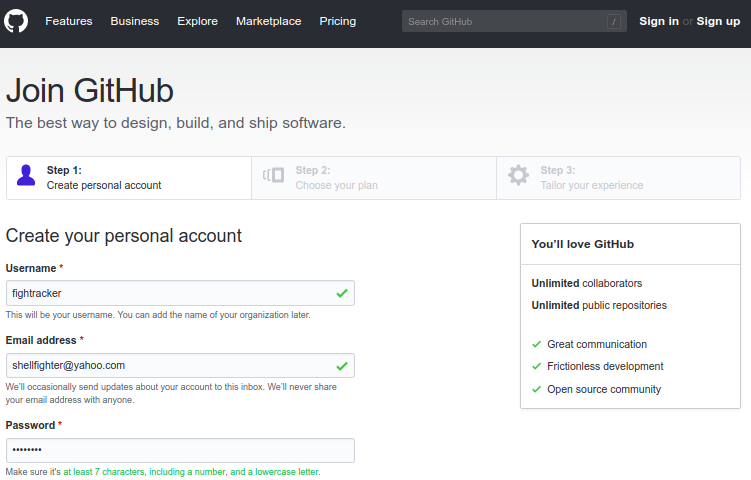Go to the Explore page

[x=197, y=21]
